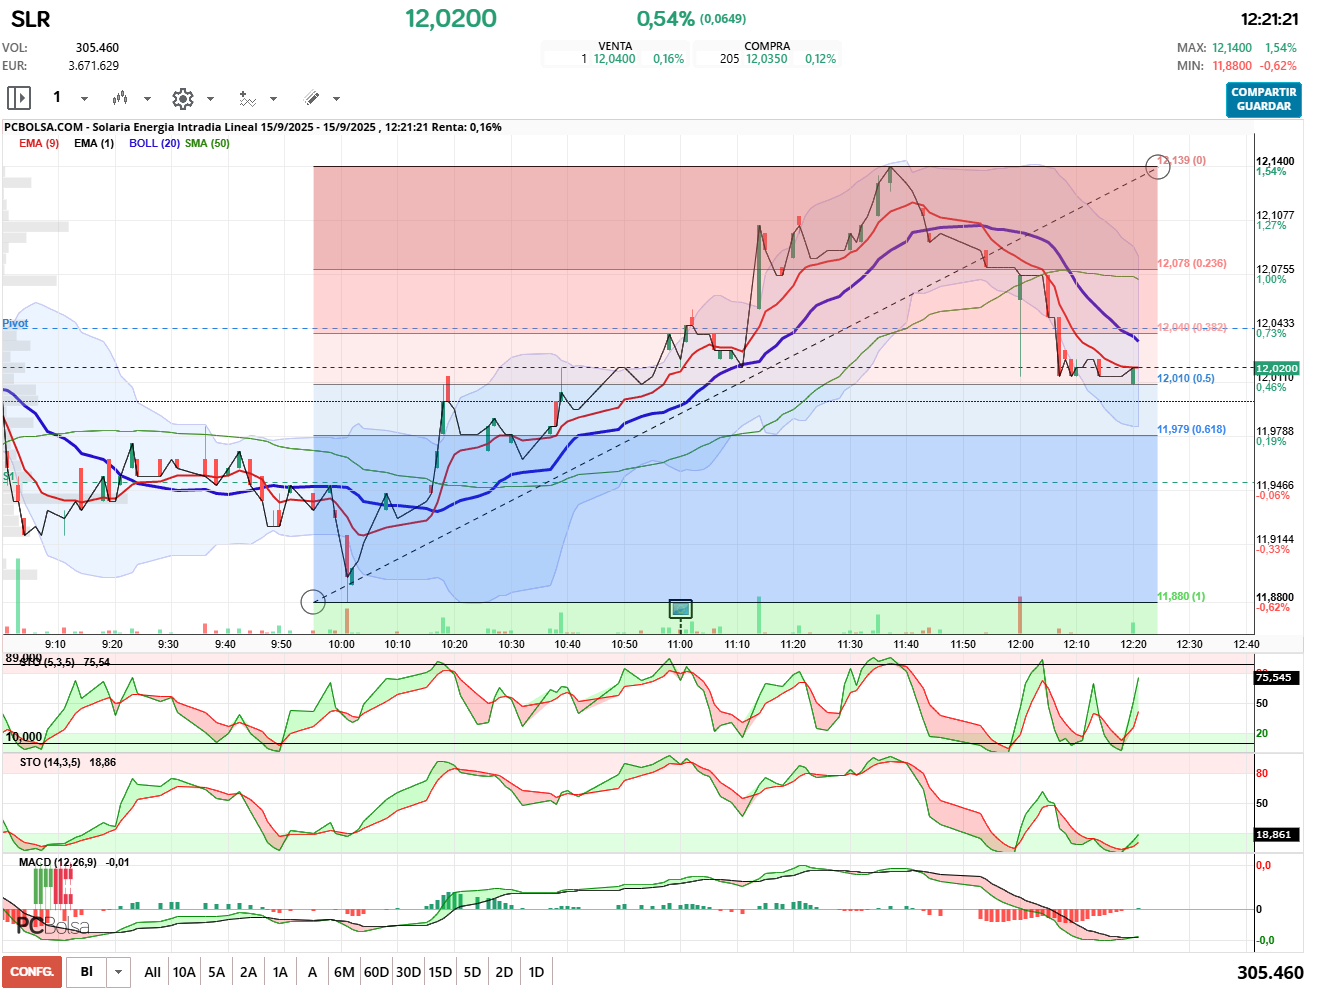Click the current price 12,0200 in header
The image size is (1317, 993).
(x=451, y=18)
